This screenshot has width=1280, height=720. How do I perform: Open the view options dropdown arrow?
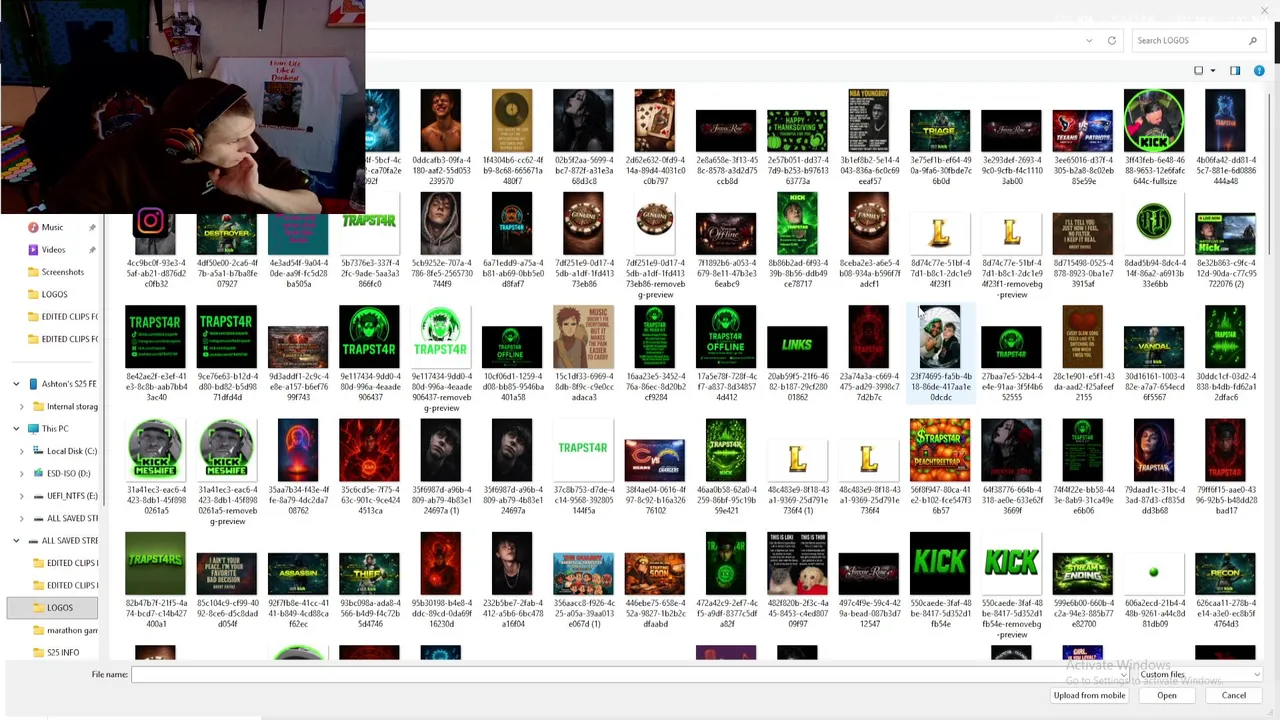coord(1212,70)
